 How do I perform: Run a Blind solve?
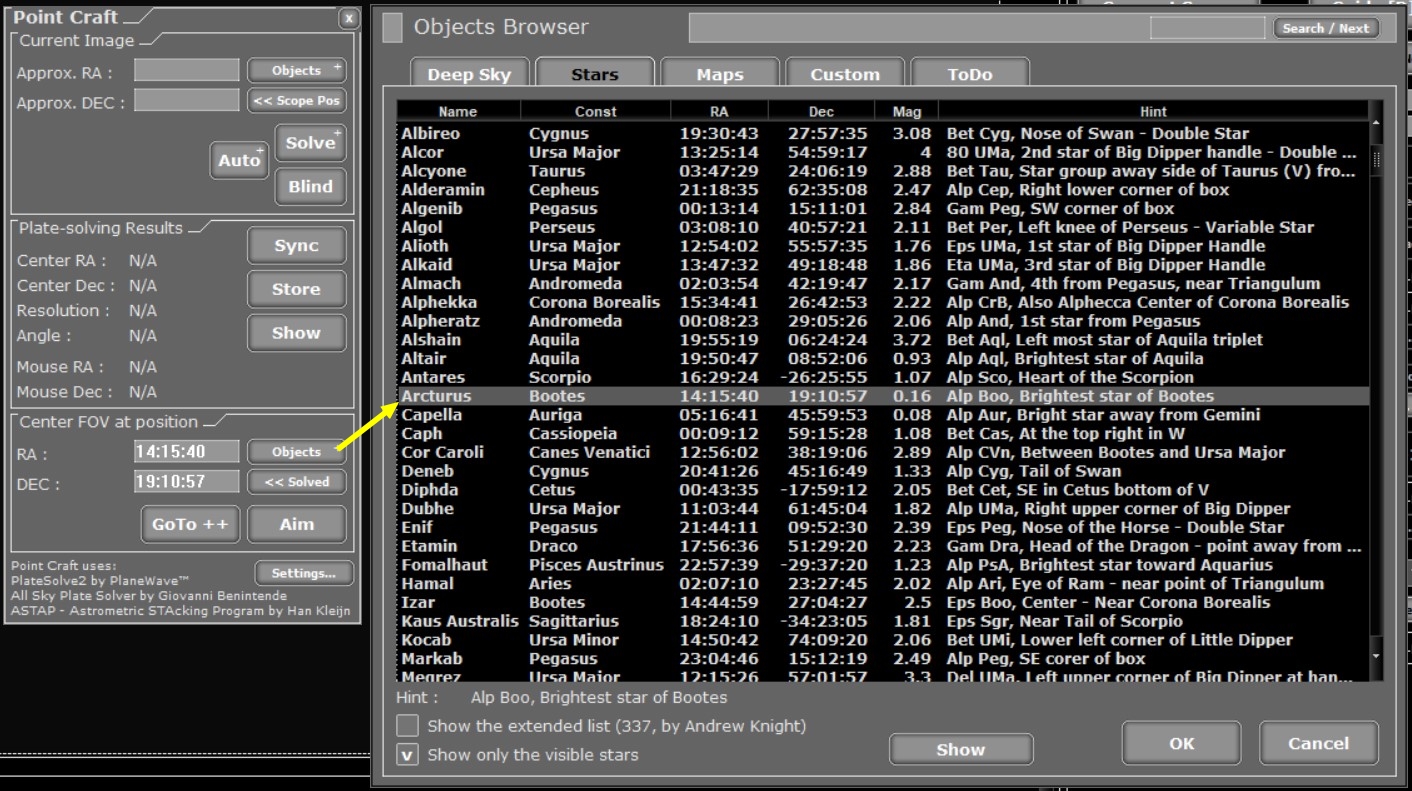[x=310, y=187]
